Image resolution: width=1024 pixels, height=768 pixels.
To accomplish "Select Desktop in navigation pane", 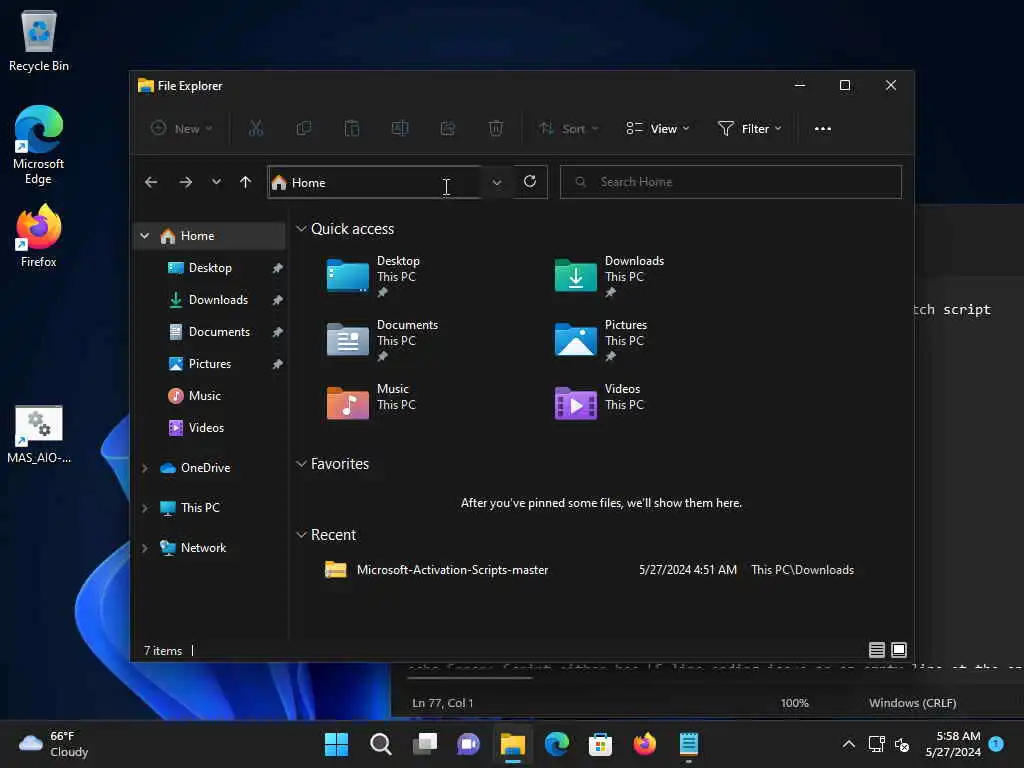I will [x=210, y=268].
